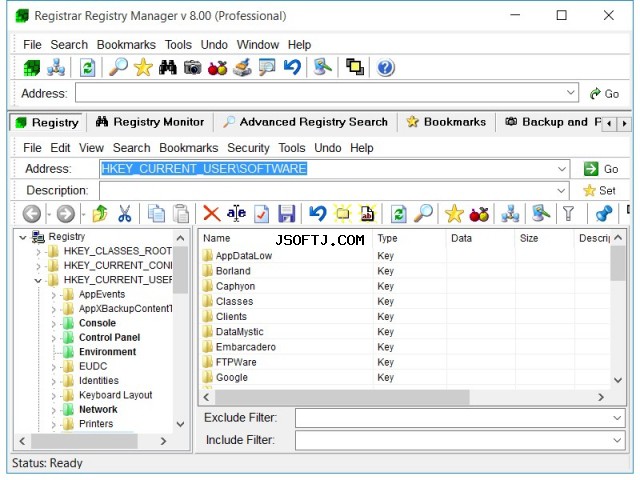Select Network in registry tree
Viewport: 640px width, 480px height.
point(98,409)
